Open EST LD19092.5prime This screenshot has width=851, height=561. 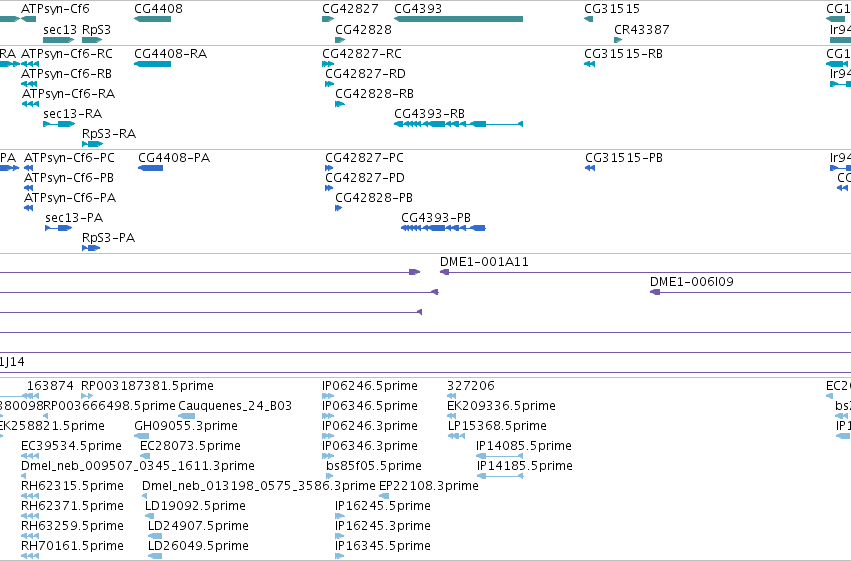click(195, 507)
